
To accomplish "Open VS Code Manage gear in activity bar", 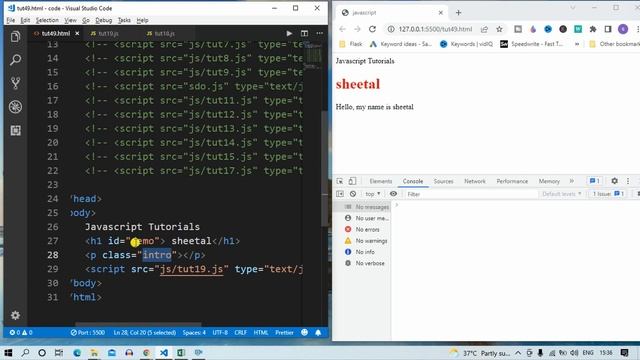I will 16,315.
